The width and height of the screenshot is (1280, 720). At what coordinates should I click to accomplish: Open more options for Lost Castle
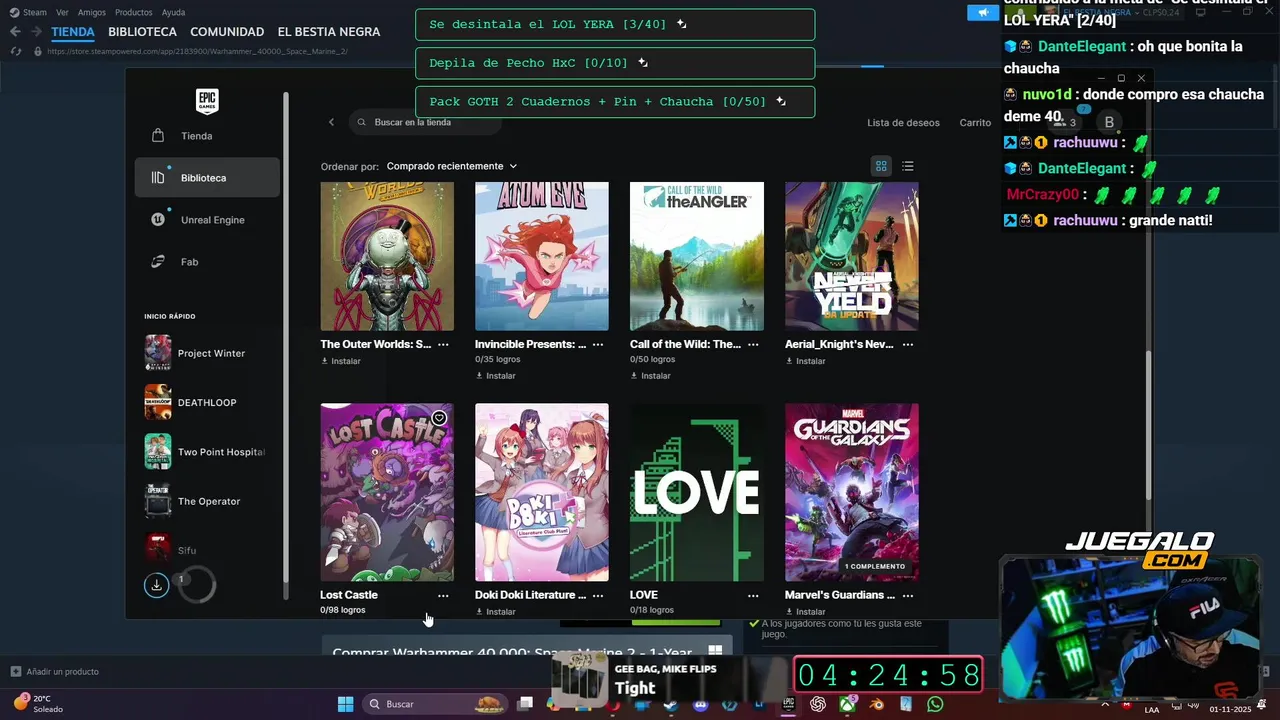point(443,595)
